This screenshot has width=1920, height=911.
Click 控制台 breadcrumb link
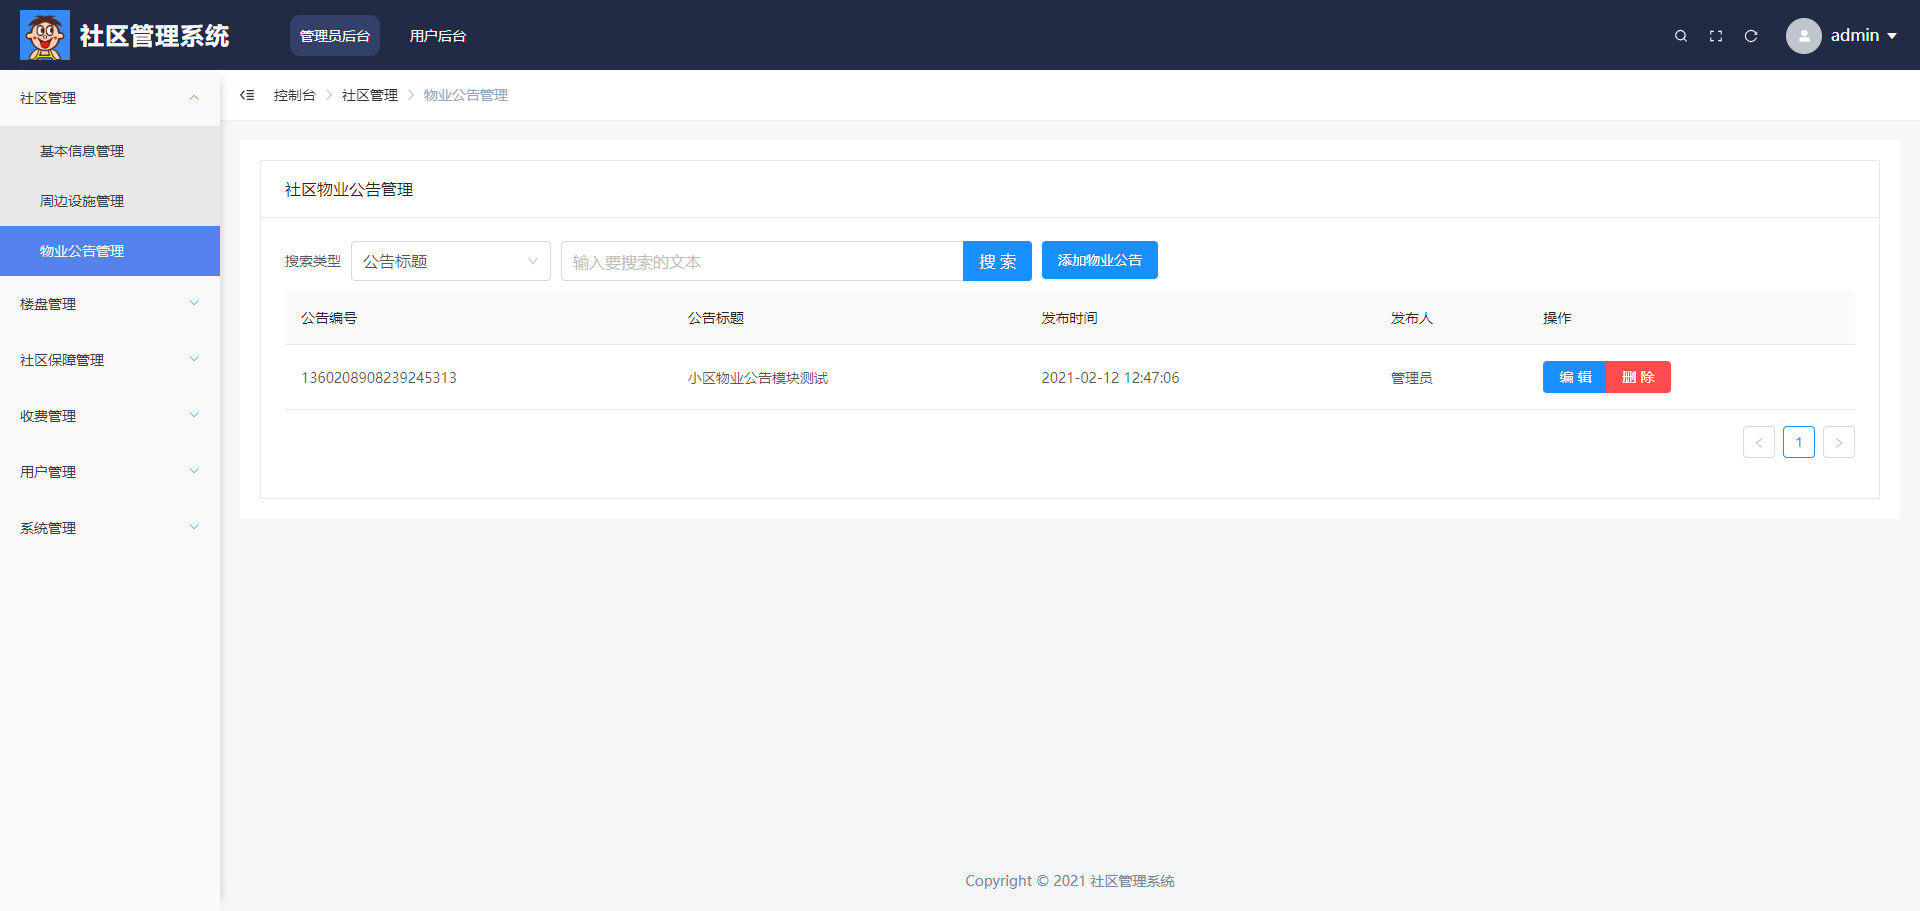(x=294, y=95)
